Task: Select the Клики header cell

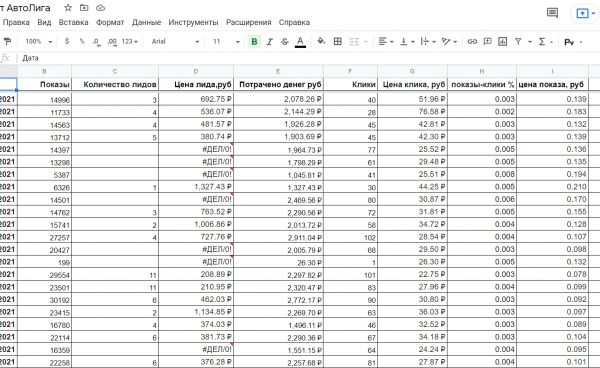Action: point(351,85)
